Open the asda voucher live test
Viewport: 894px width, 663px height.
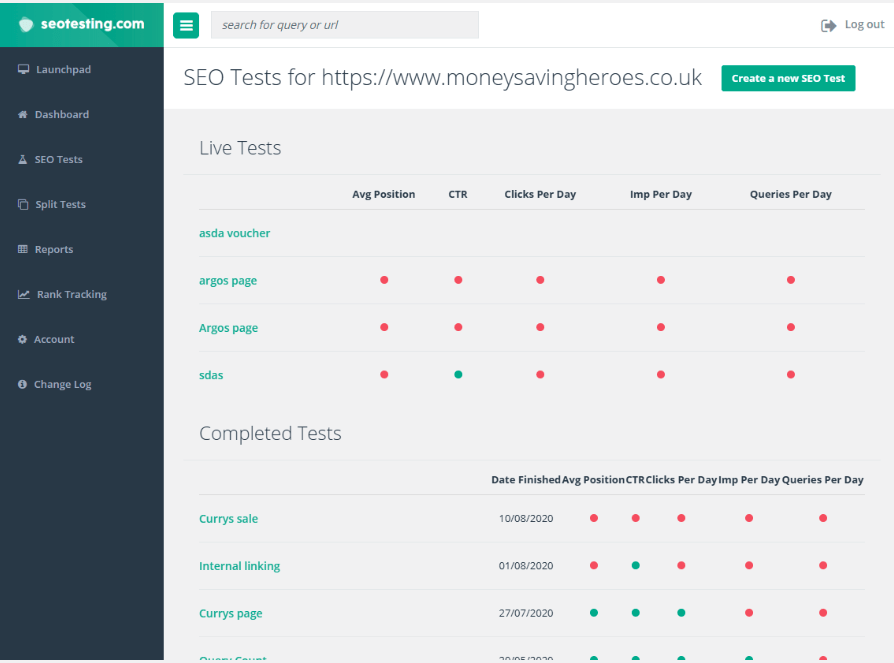[x=234, y=232]
